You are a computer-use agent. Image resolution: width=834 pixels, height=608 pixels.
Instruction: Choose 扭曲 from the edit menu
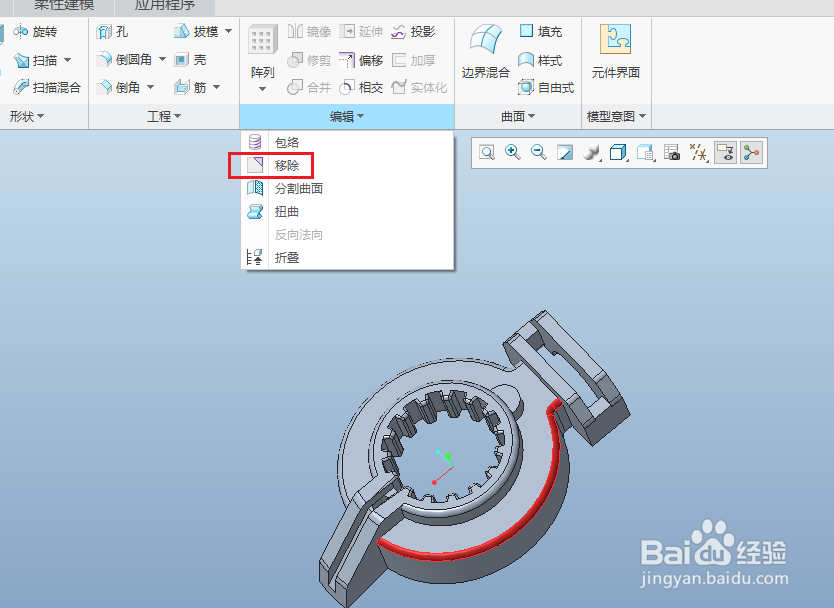pos(347,212)
